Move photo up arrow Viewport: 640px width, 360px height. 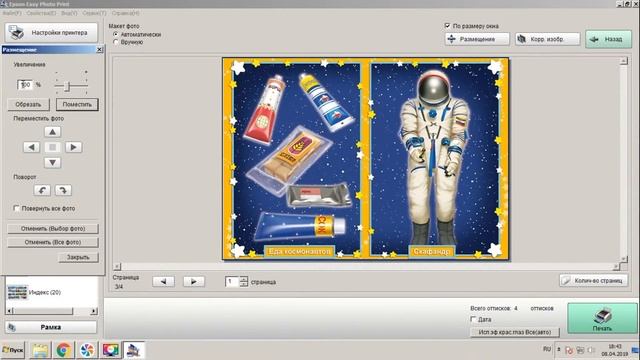tap(52, 132)
